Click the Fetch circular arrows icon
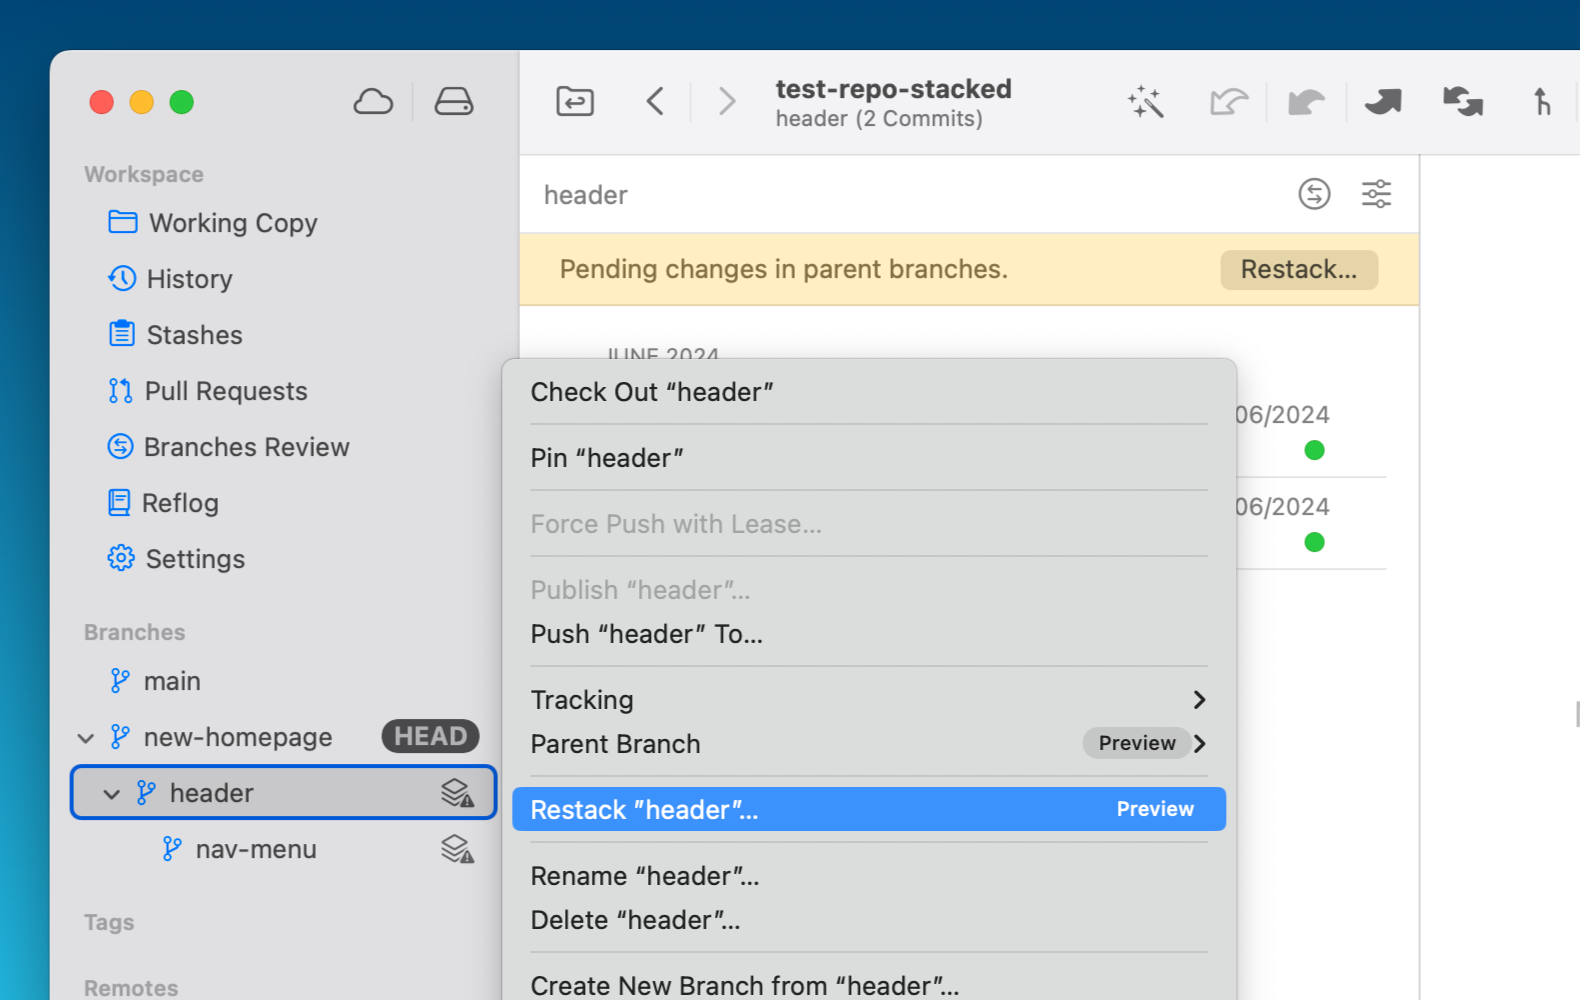The width and height of the screenshot is (1580, 1000). click(x=1462, y=101)
